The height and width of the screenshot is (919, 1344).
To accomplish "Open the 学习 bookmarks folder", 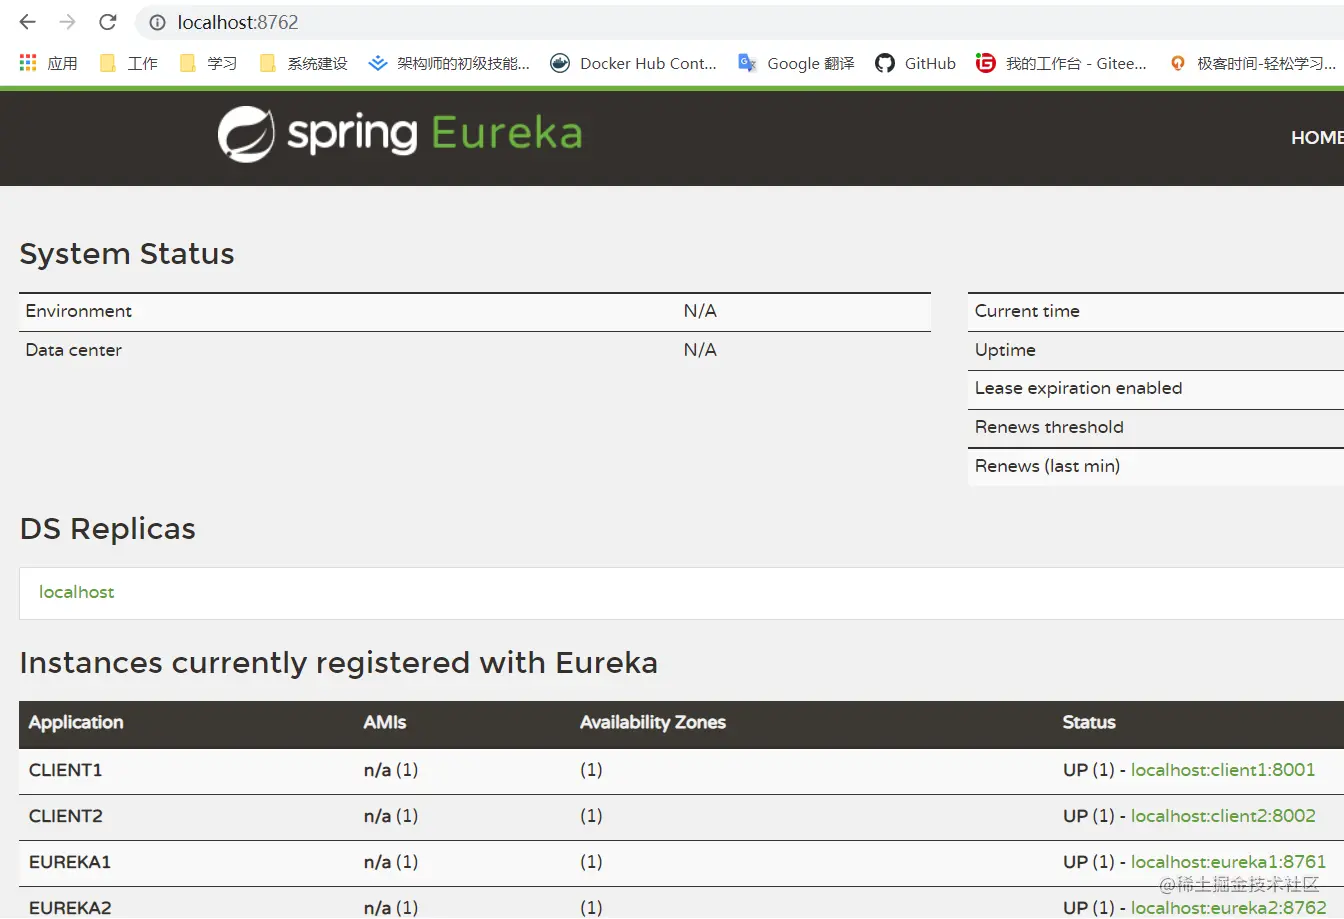I will (208, 63).
